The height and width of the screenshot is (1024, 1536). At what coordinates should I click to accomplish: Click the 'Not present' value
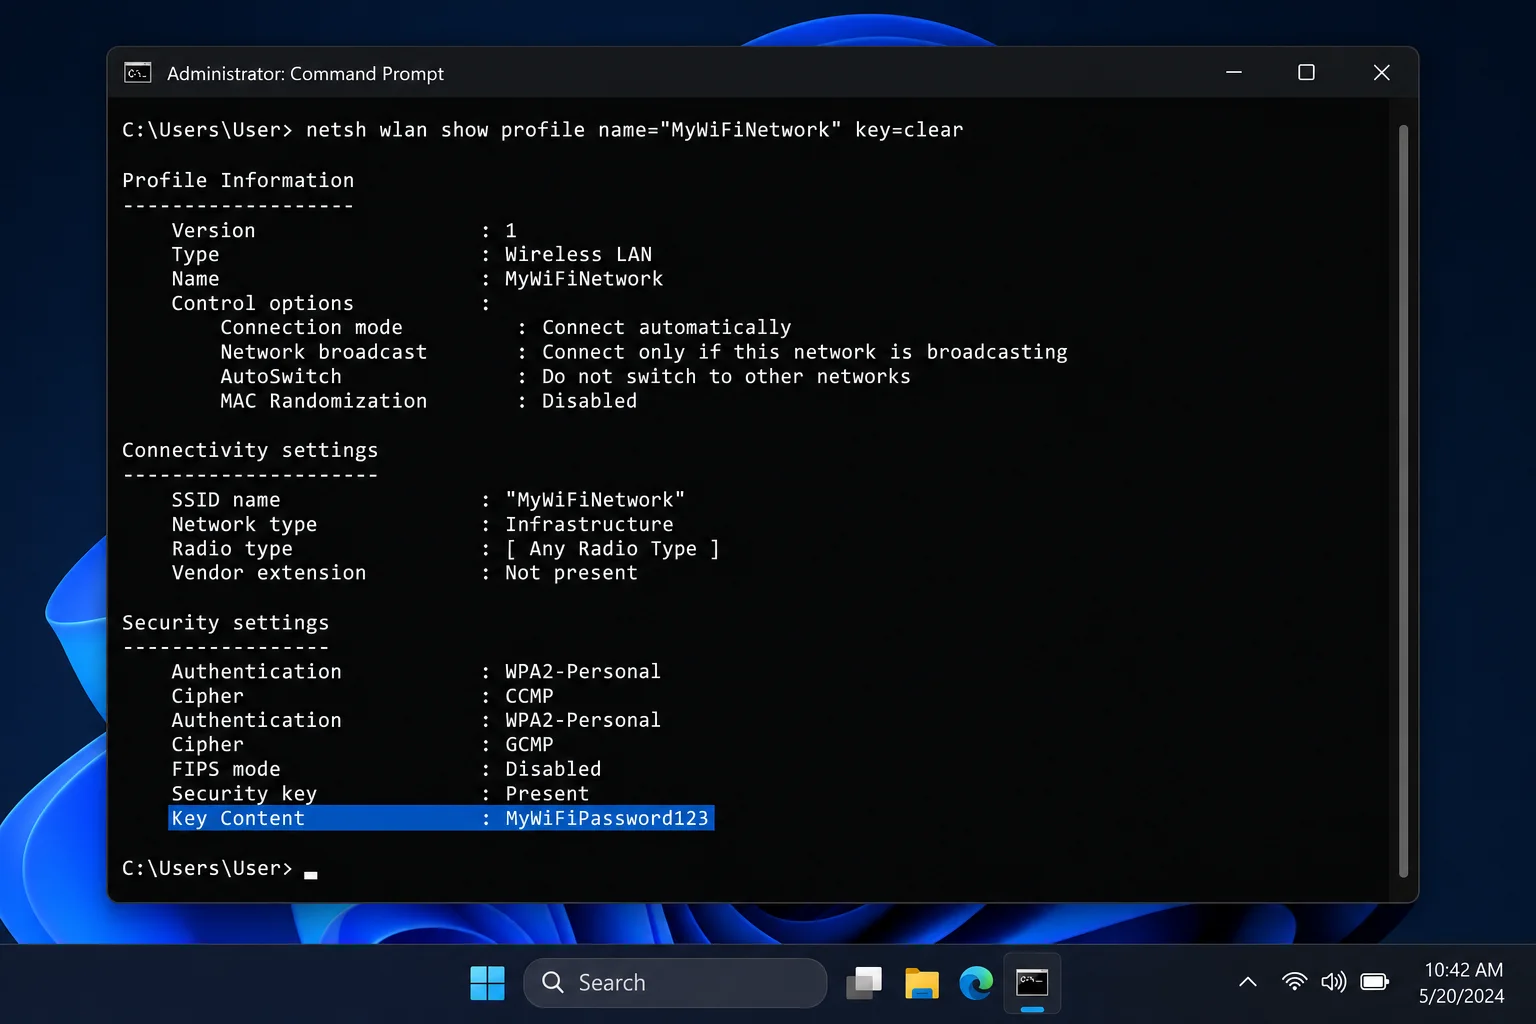point(571,573)
